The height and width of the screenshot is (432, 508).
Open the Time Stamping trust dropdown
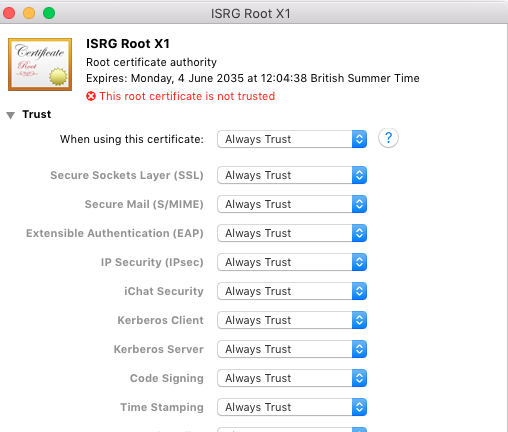point(292,407)
